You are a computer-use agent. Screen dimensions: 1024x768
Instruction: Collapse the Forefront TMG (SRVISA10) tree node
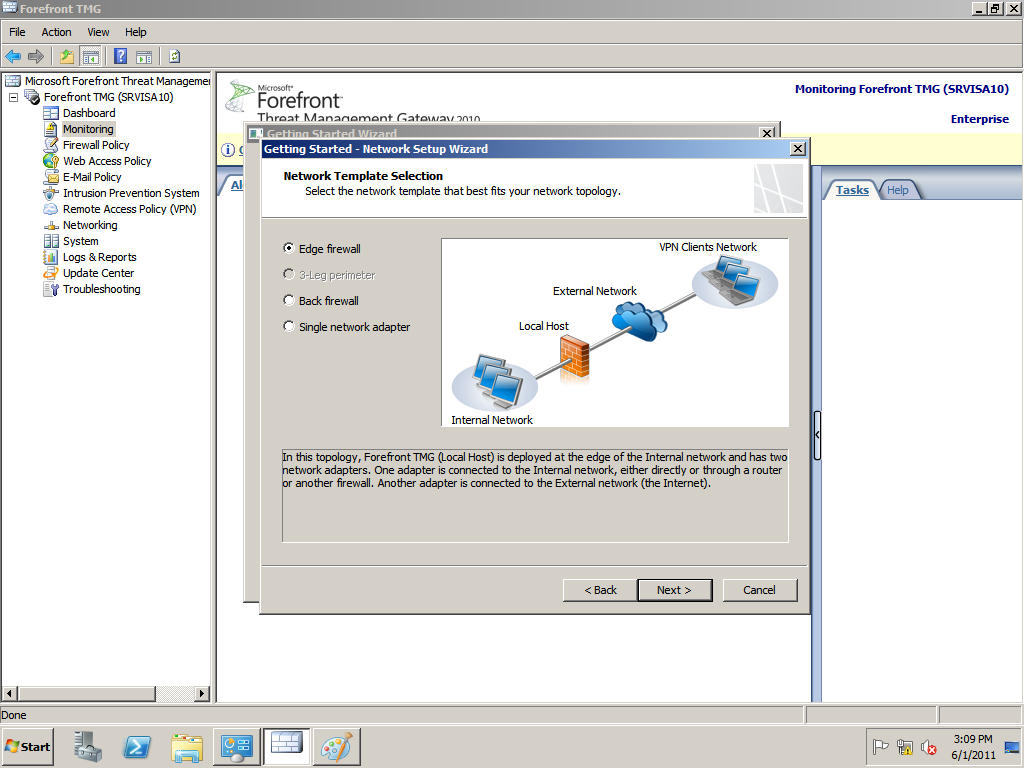pyautogui.click(x=14, y=97)
